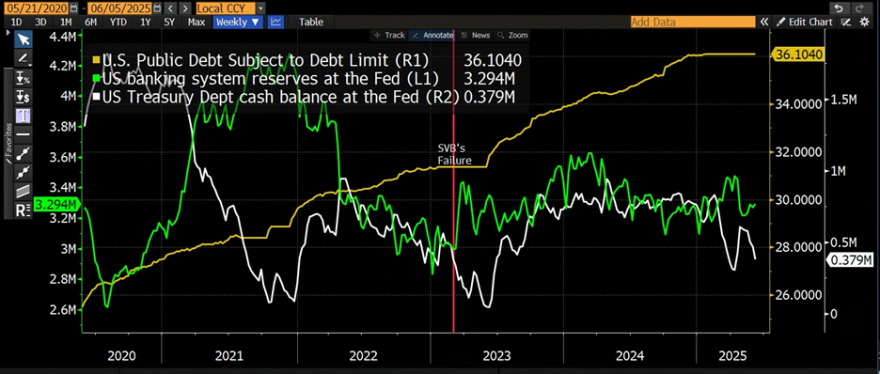Click the start date field 05/21/2020
The height and width of the screenshot is (374, 880).
click(35, 8)
